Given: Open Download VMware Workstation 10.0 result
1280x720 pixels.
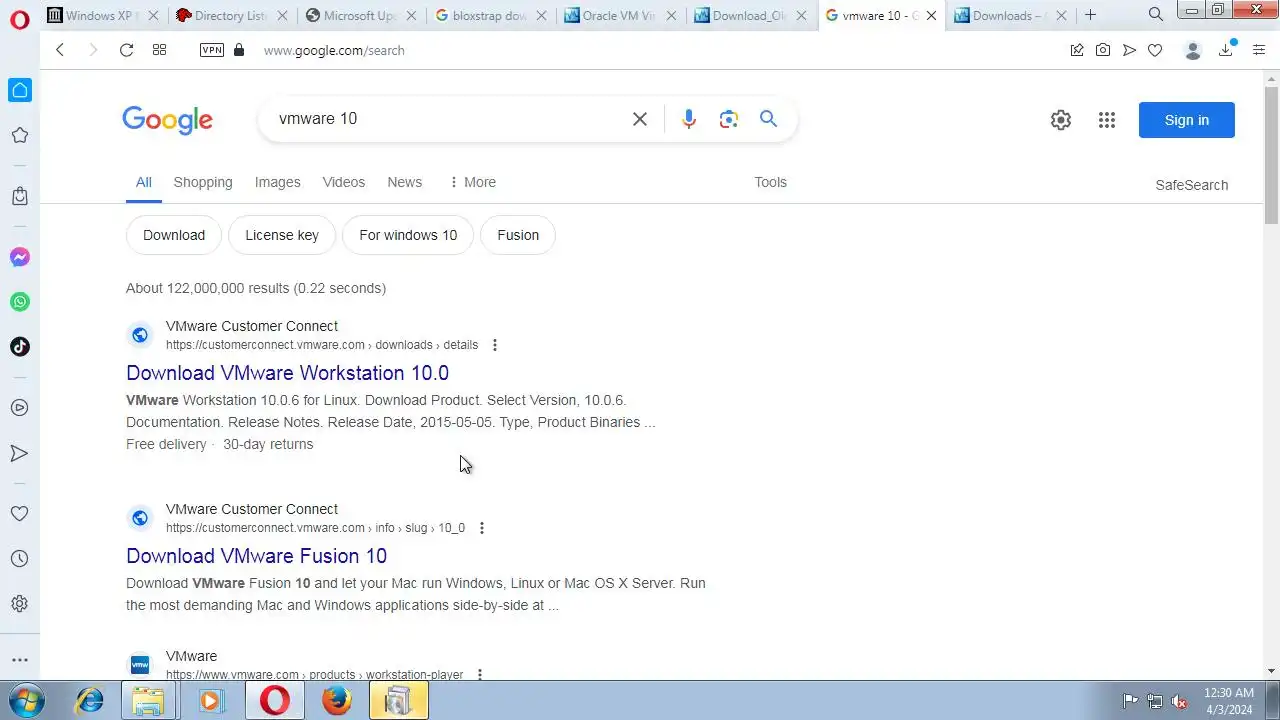Looking at the screenshot, I should [287, 373].
